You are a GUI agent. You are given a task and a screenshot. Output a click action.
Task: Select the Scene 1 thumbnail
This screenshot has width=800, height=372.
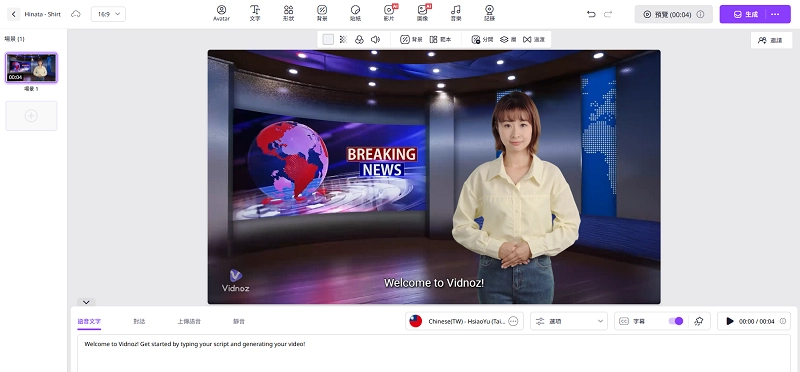[x=31, y=67]
